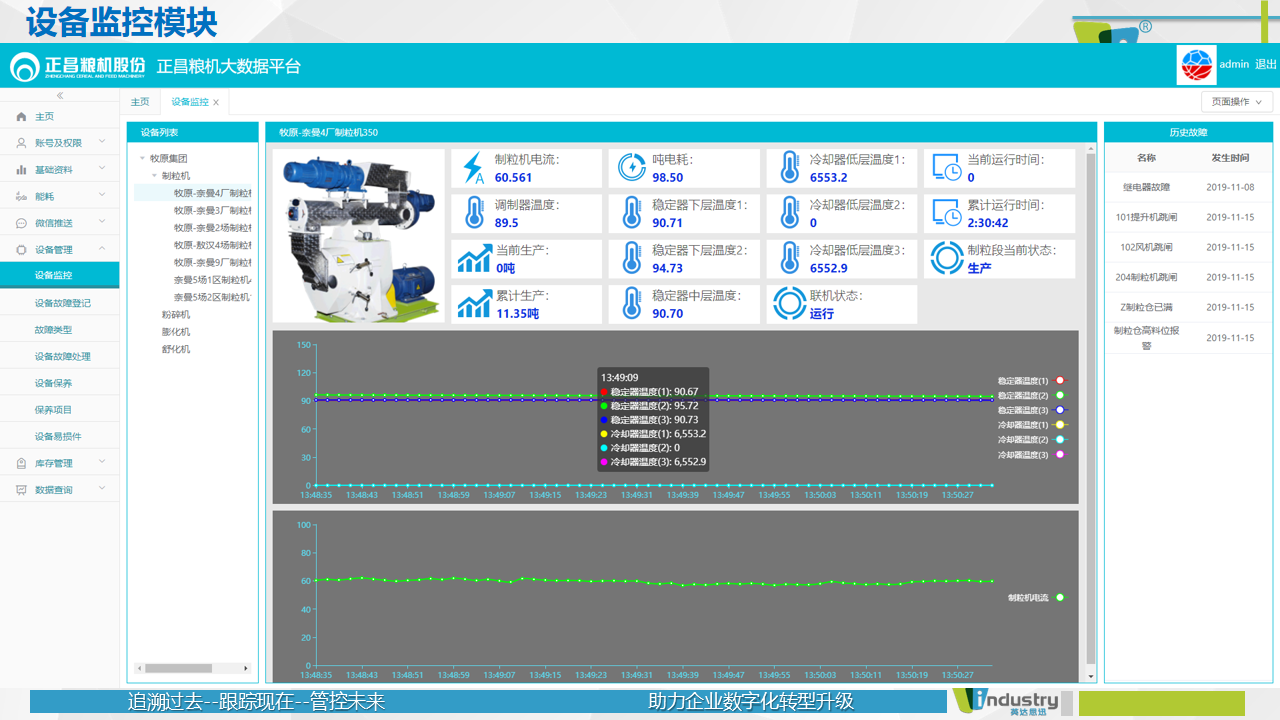This screenshot has height=720, width=1280.
Task: Open 设备故障处理 in the sidebar
Action: click(60, 356)
